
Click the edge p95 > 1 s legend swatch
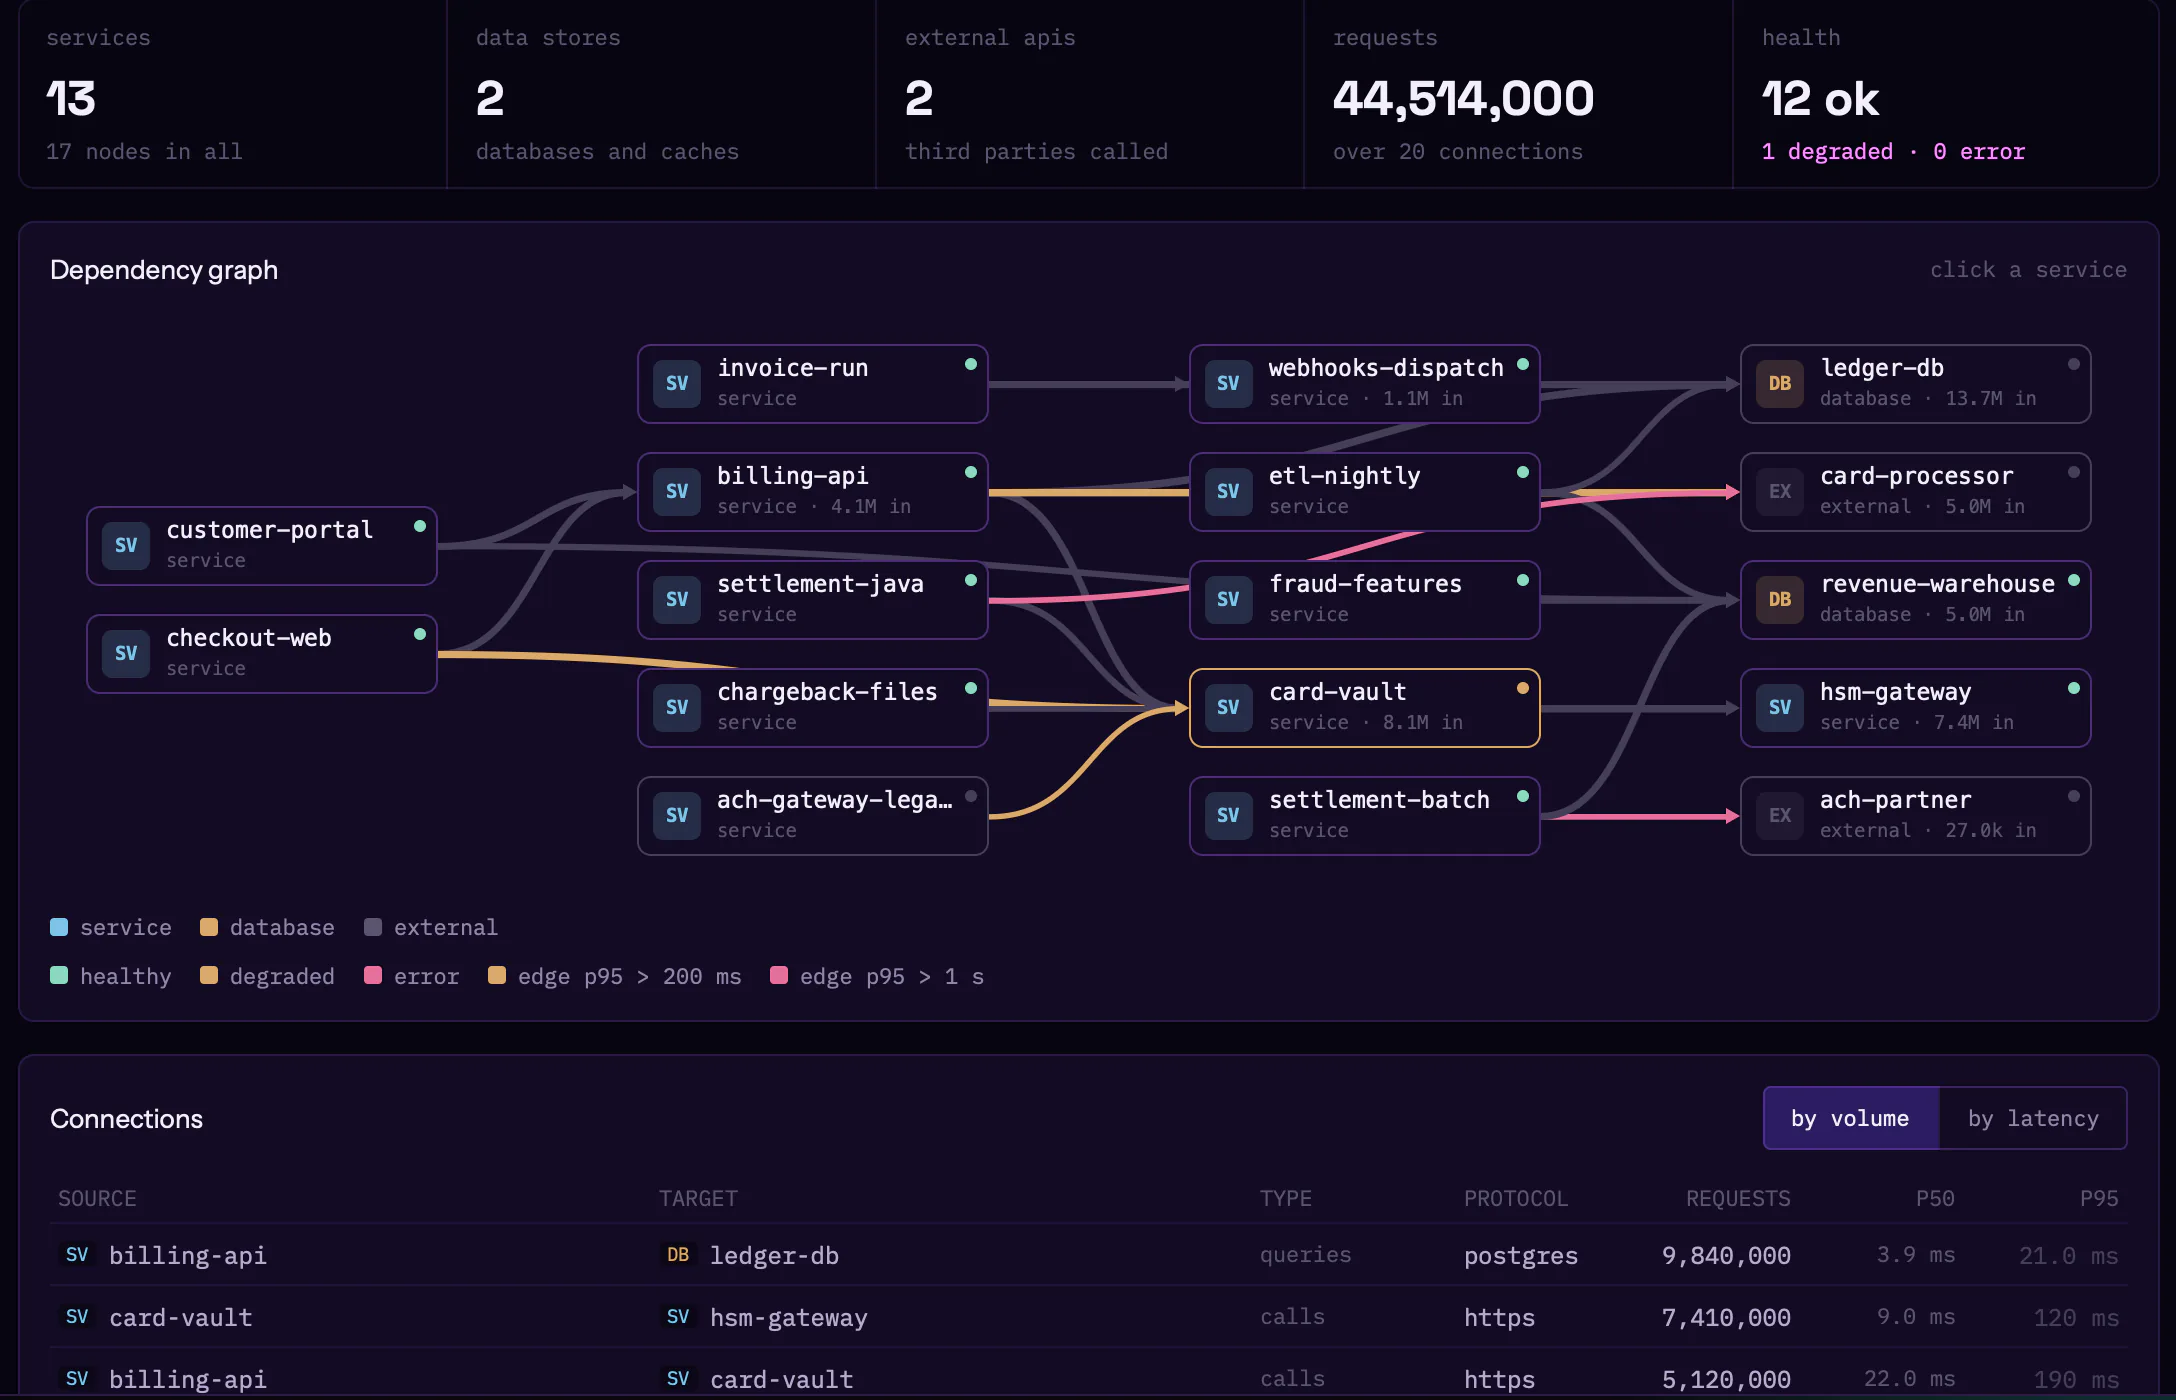click(x=779, y=975)
